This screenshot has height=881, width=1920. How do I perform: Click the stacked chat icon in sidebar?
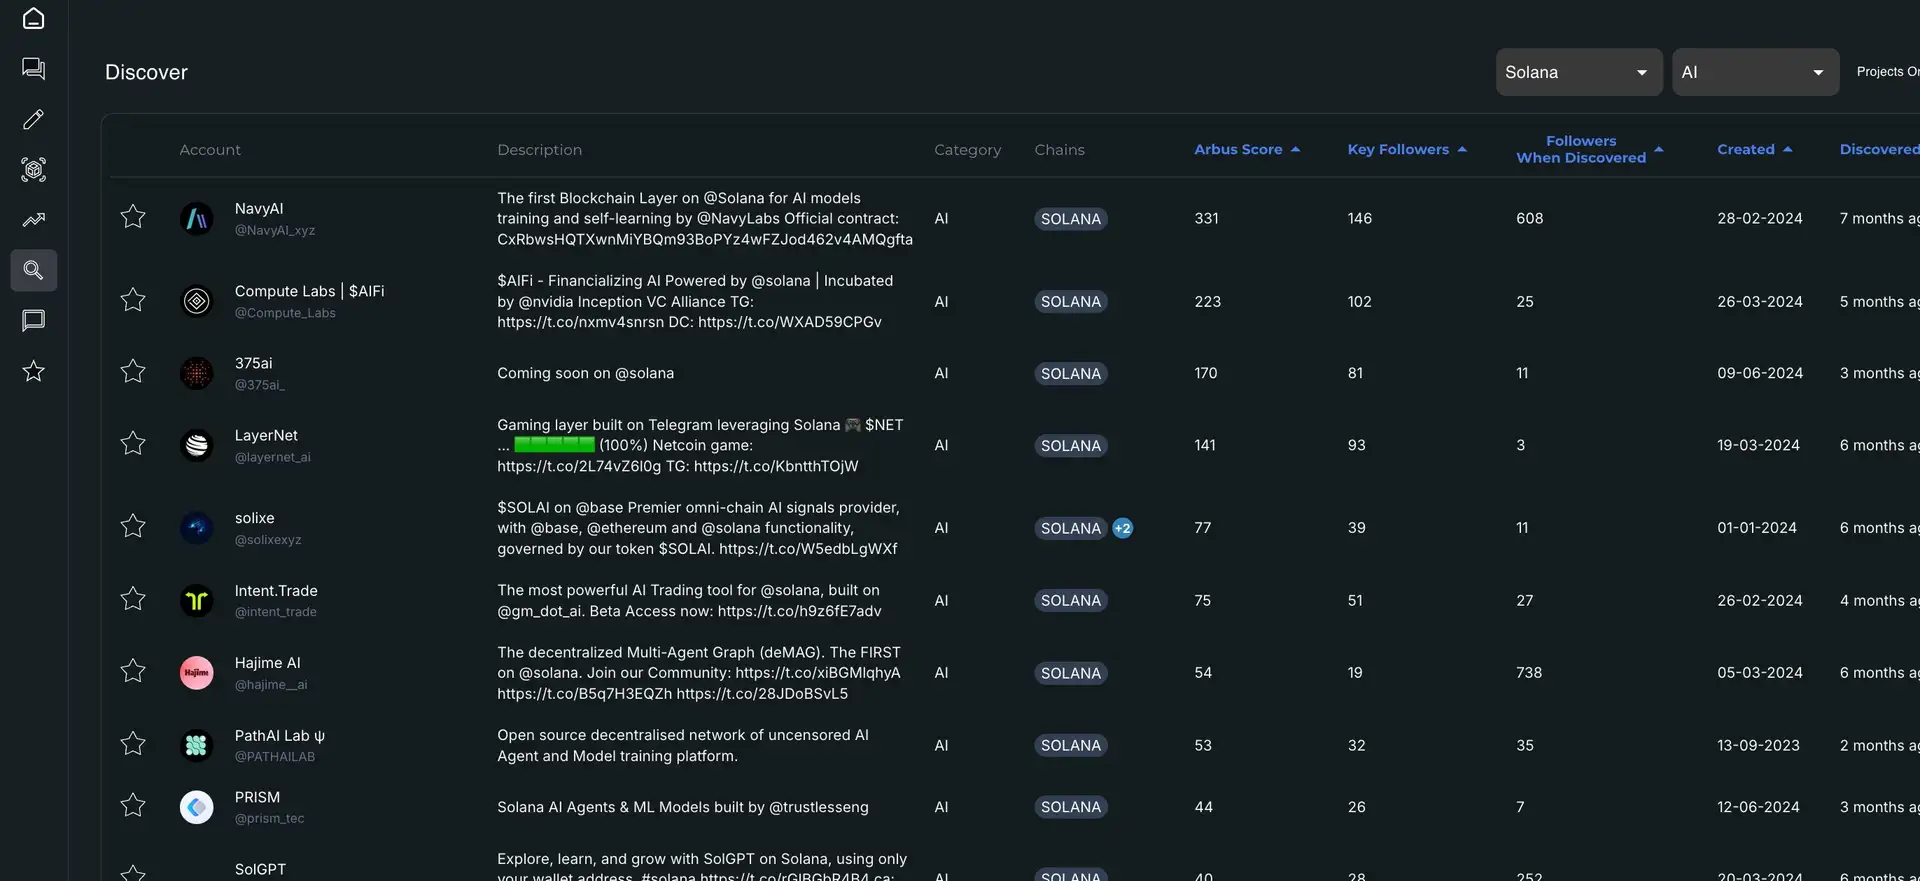point(33,68)
